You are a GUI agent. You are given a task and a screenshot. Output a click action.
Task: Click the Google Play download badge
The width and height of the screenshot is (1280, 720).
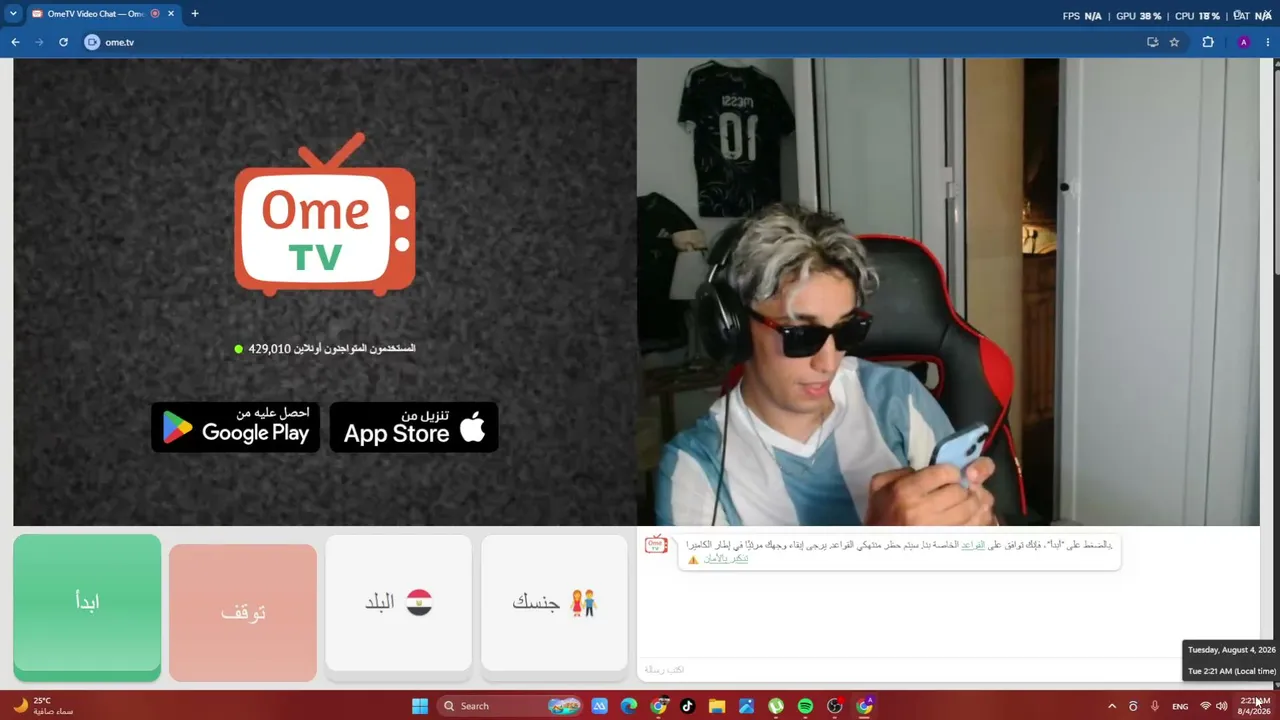[236, 427]
